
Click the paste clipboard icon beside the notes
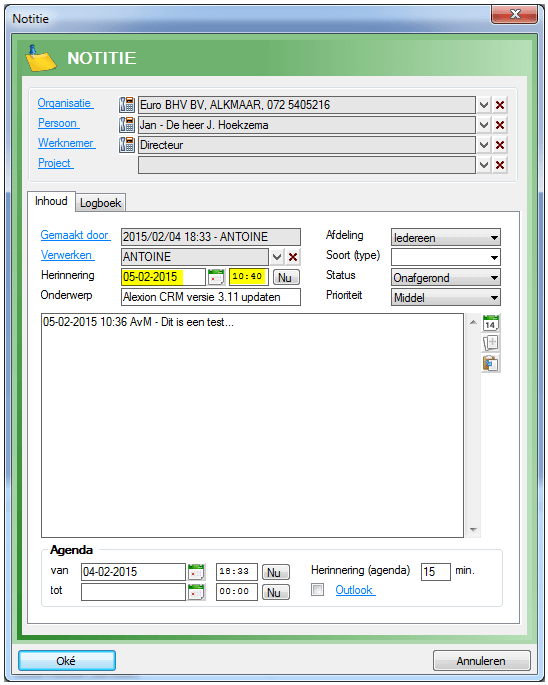point(491,363)
